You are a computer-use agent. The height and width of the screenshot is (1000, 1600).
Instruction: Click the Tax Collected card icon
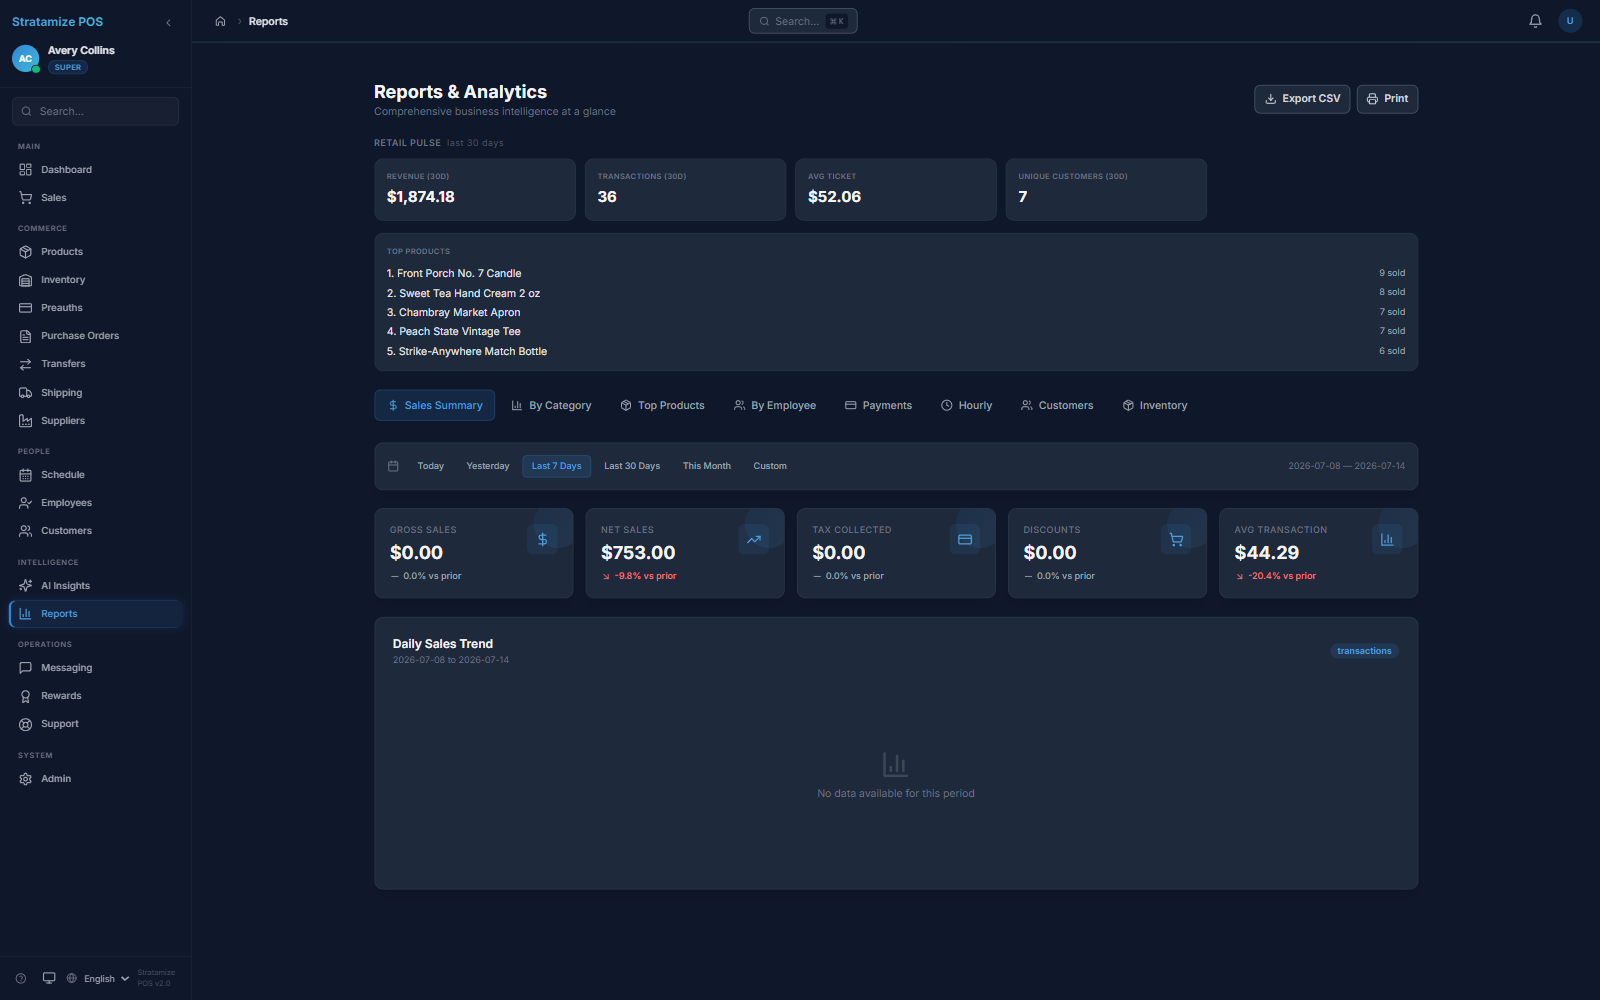(x=965, y=539)
